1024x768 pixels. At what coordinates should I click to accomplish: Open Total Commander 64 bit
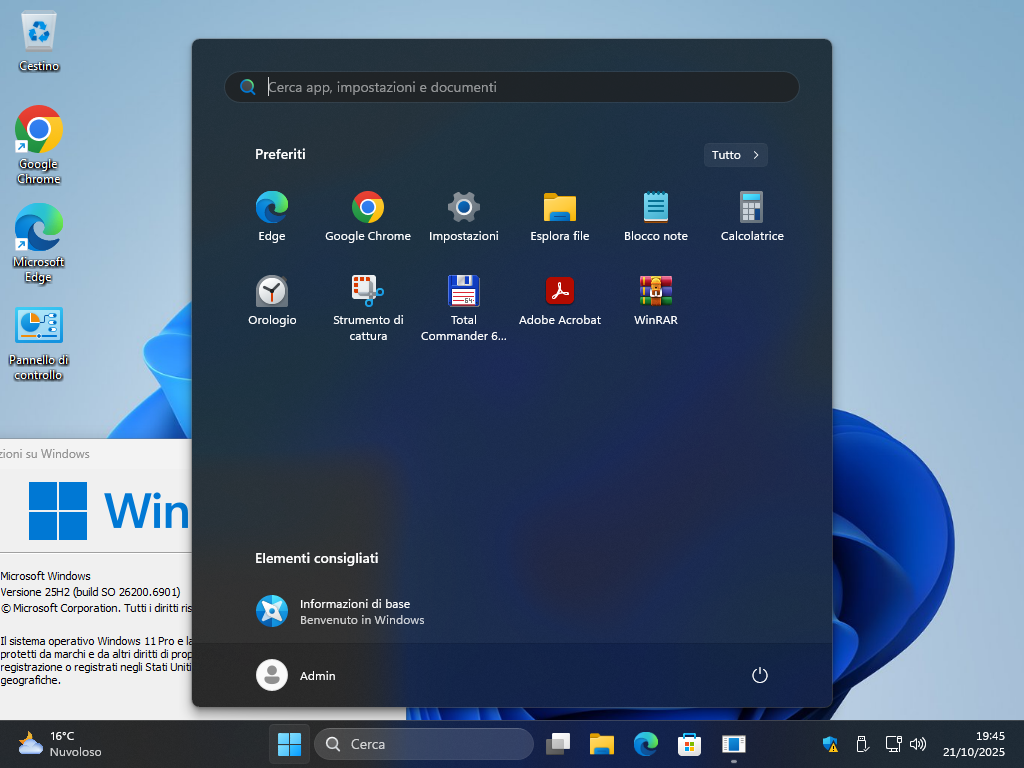[464, 308]
